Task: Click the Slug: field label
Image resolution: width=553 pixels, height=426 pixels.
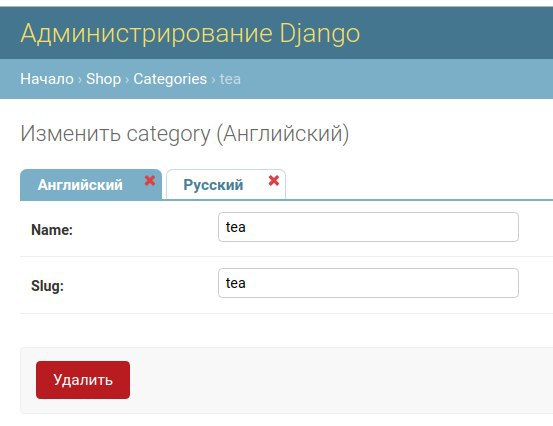Action: tap(47, 286)
